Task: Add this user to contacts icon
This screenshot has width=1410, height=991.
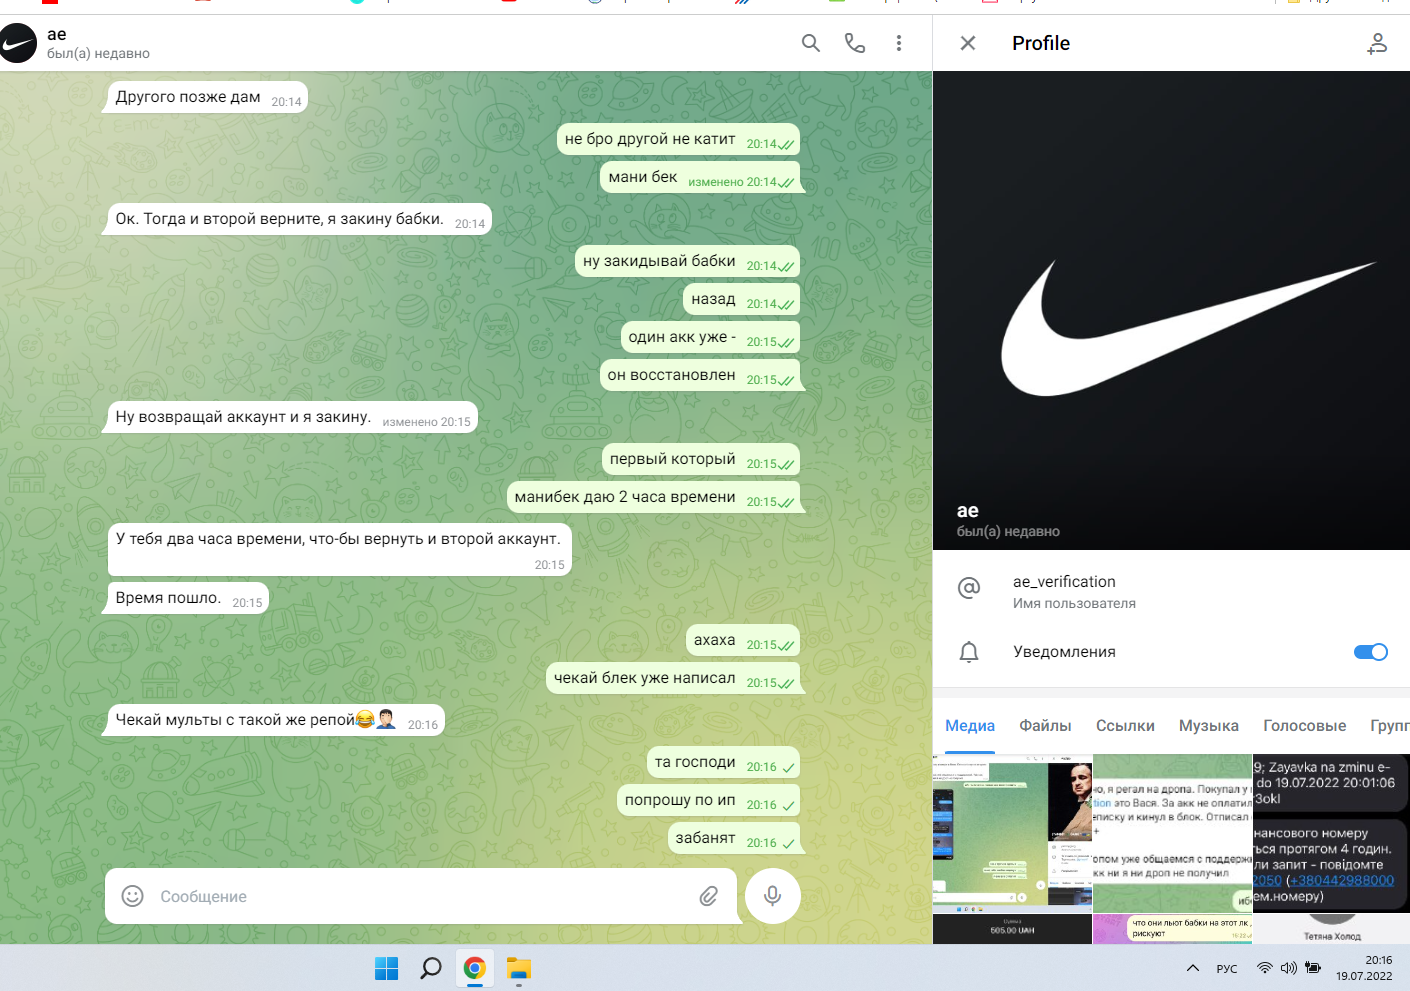Action: point(1377,43)
